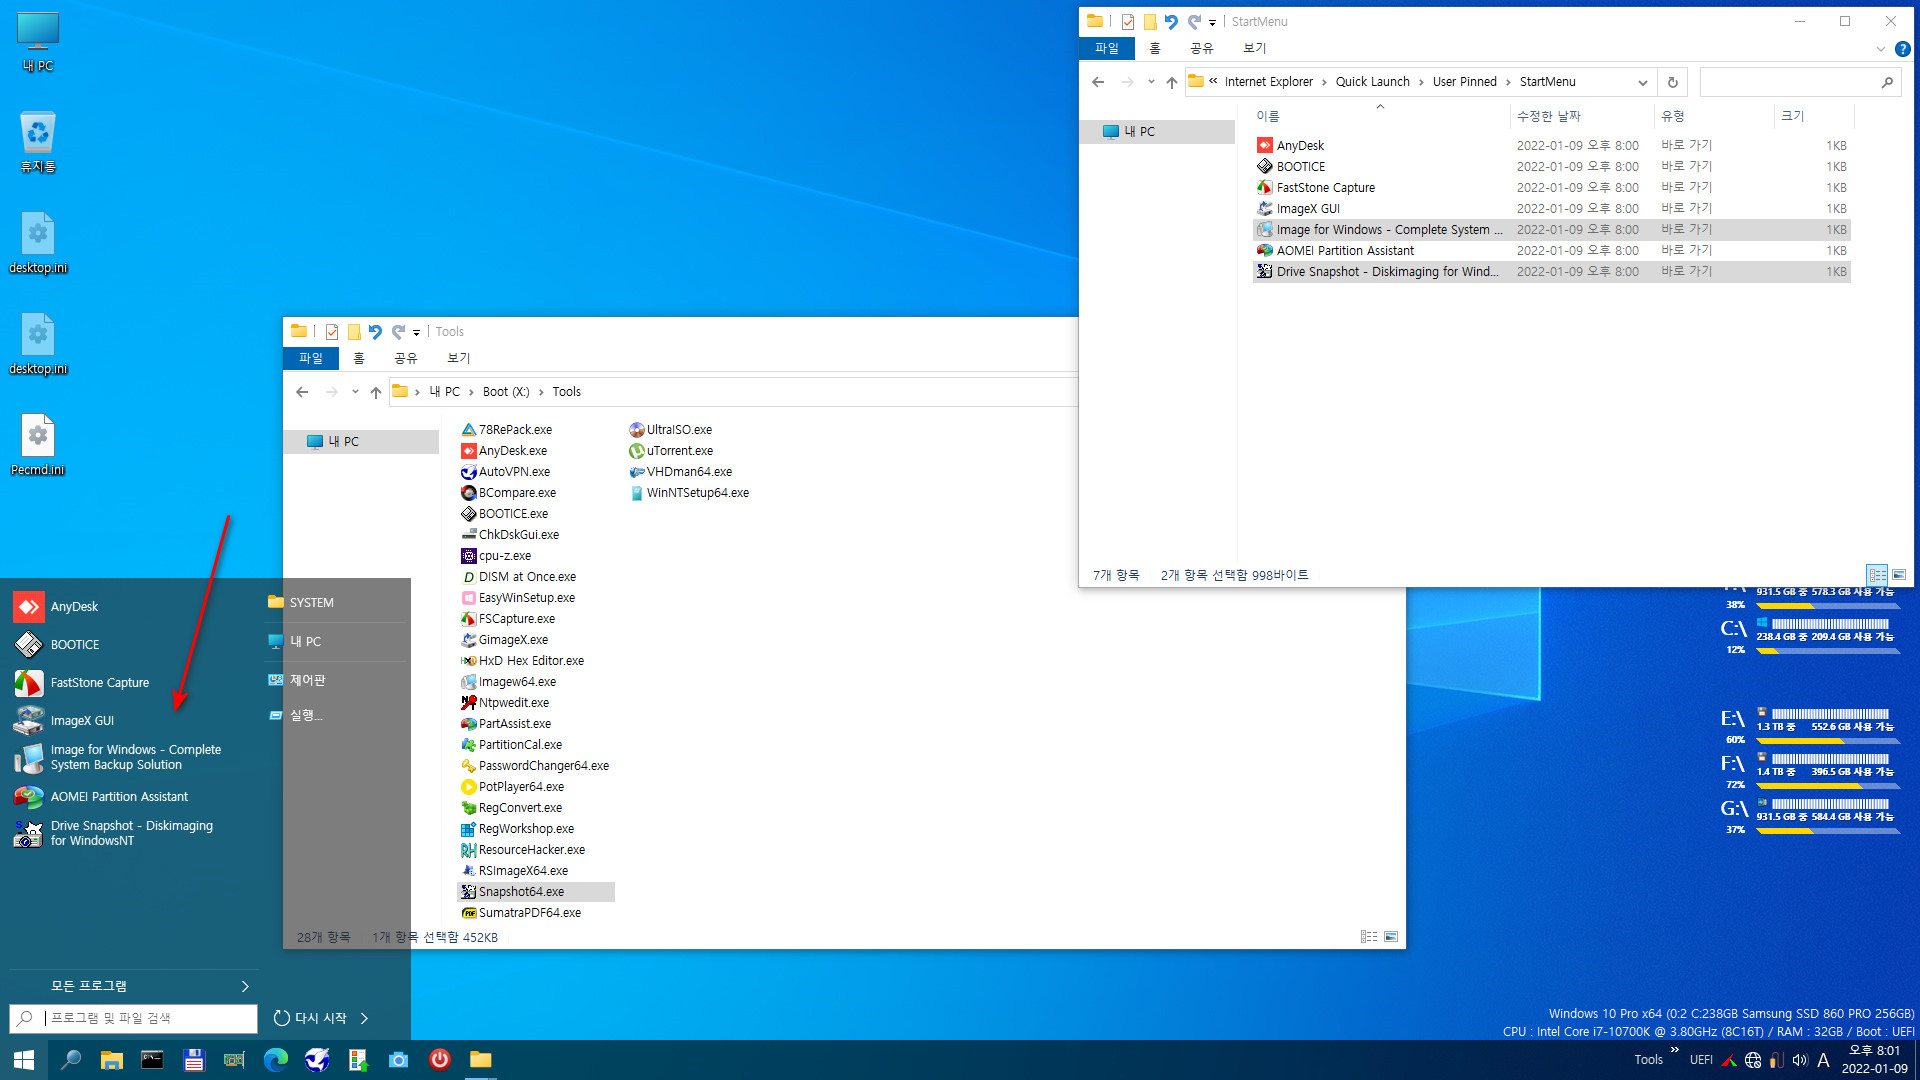Open help in StartMenu explorer window
The image size is (1920, 1080).
coord(1902,48)
